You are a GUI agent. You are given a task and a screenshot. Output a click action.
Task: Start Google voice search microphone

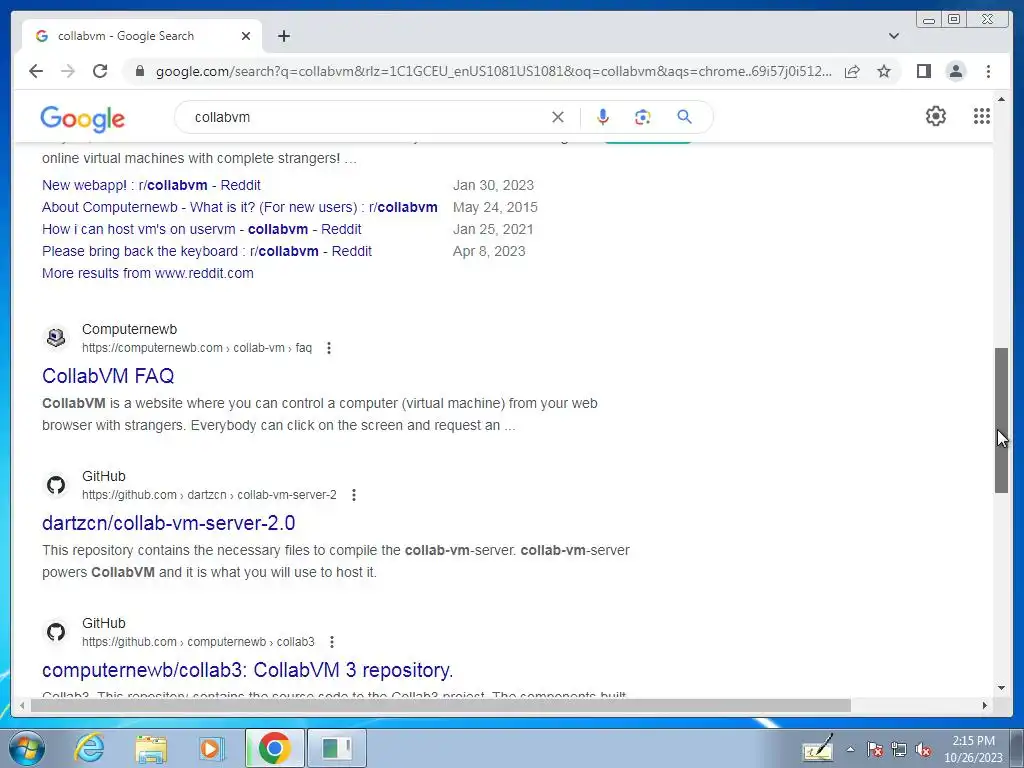pos(603,117)
